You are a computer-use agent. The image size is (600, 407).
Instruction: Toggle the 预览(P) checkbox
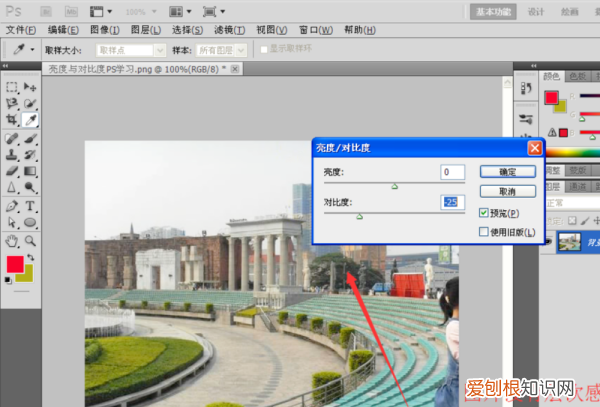click(484, 213)
